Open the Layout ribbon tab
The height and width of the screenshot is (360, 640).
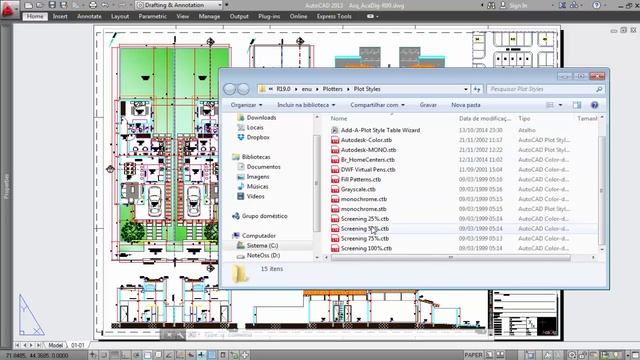tap(120, 16)
